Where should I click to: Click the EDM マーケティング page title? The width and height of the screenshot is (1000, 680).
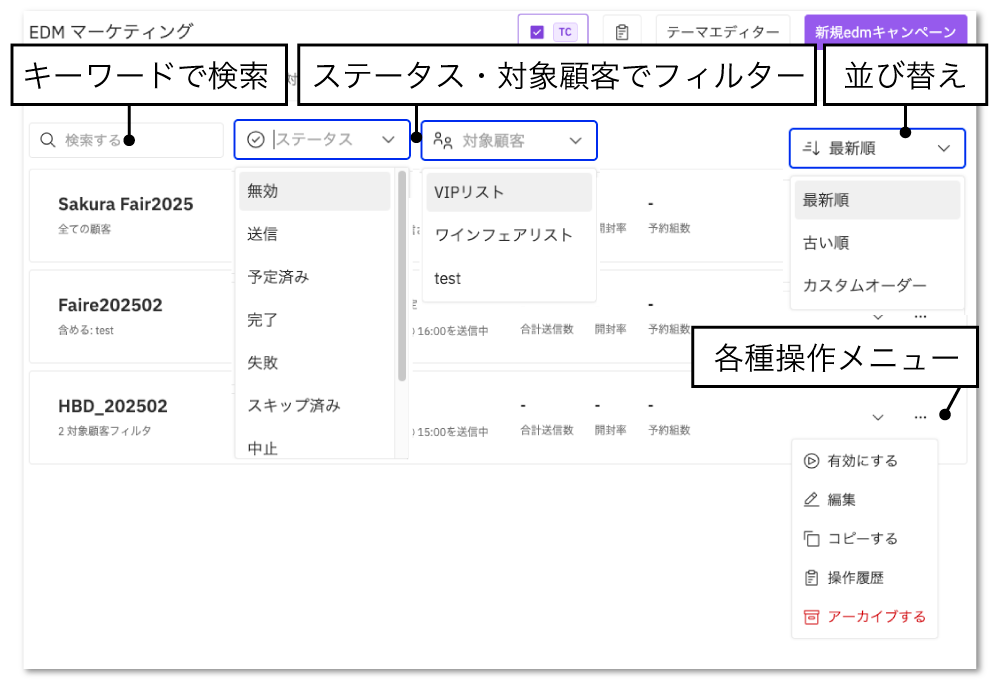pyautogui.click(x=111, y=31)
